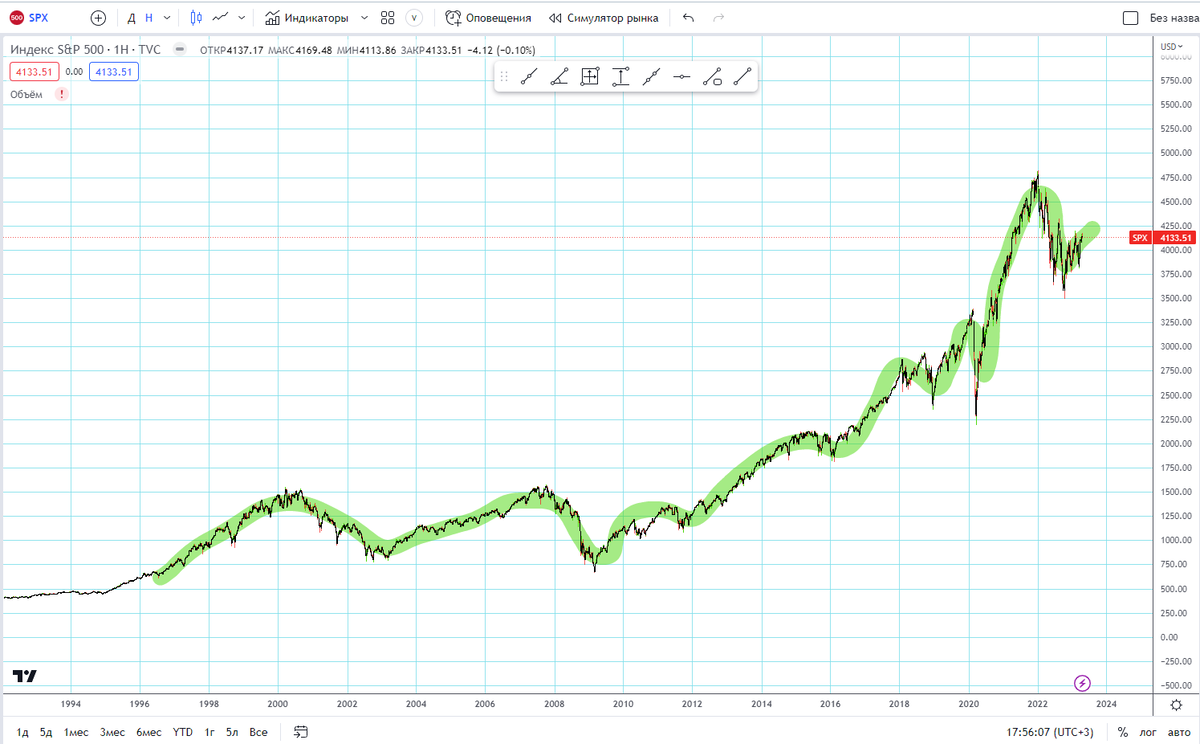This screenshot has width=1200, height=744.
Task: Select the info line tool with rectangle
Action: click(712, 76)
